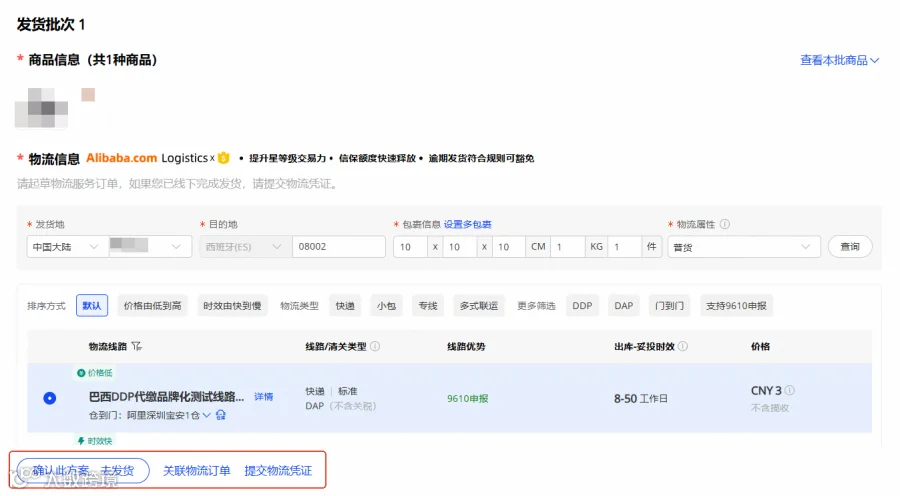The height and width of the screenshot is (496, 900).
Task: Open the 设置多包裹 link
Action: (x=467, y=224)
